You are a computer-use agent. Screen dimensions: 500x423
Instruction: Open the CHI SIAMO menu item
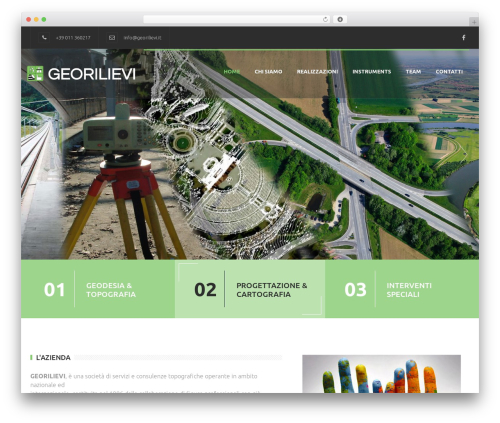268,72
